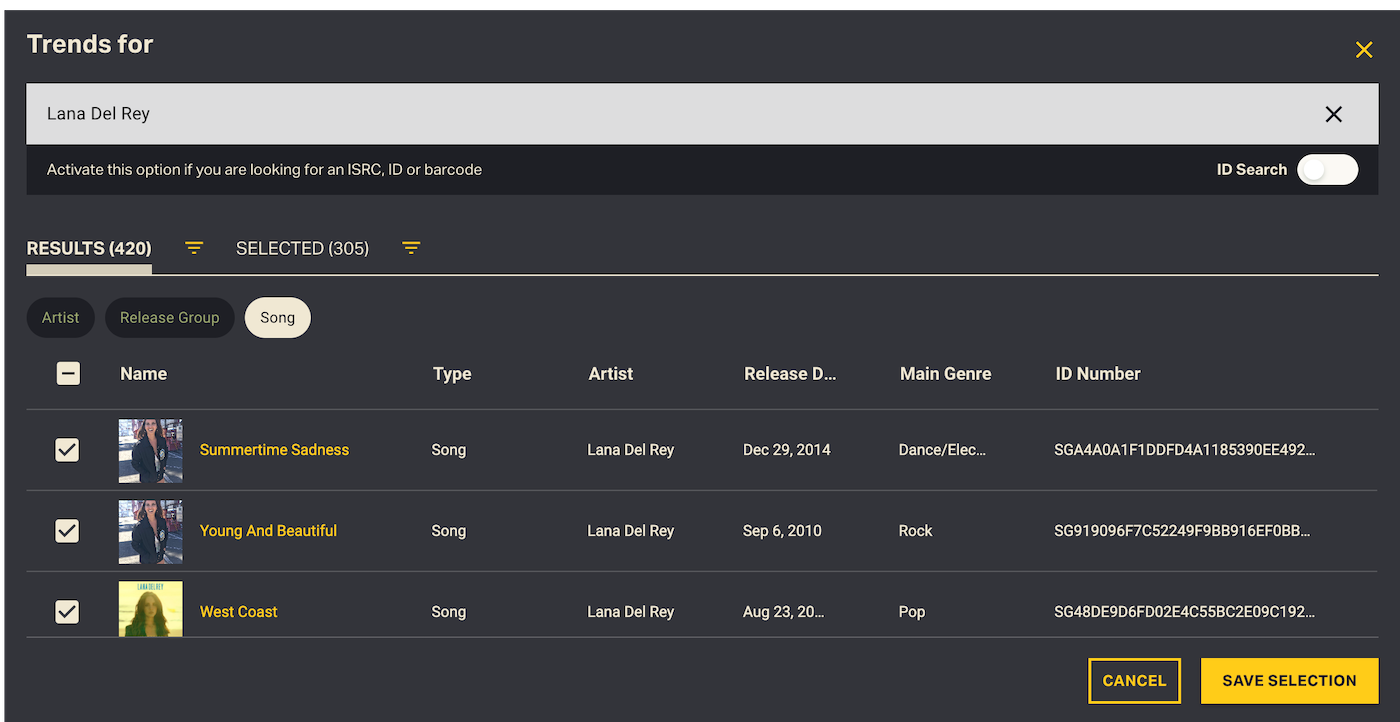Open filter icon next to Results tab
Image resolution: width=1400 pixels, height=722 pixels.
click(x=194, y=248)
